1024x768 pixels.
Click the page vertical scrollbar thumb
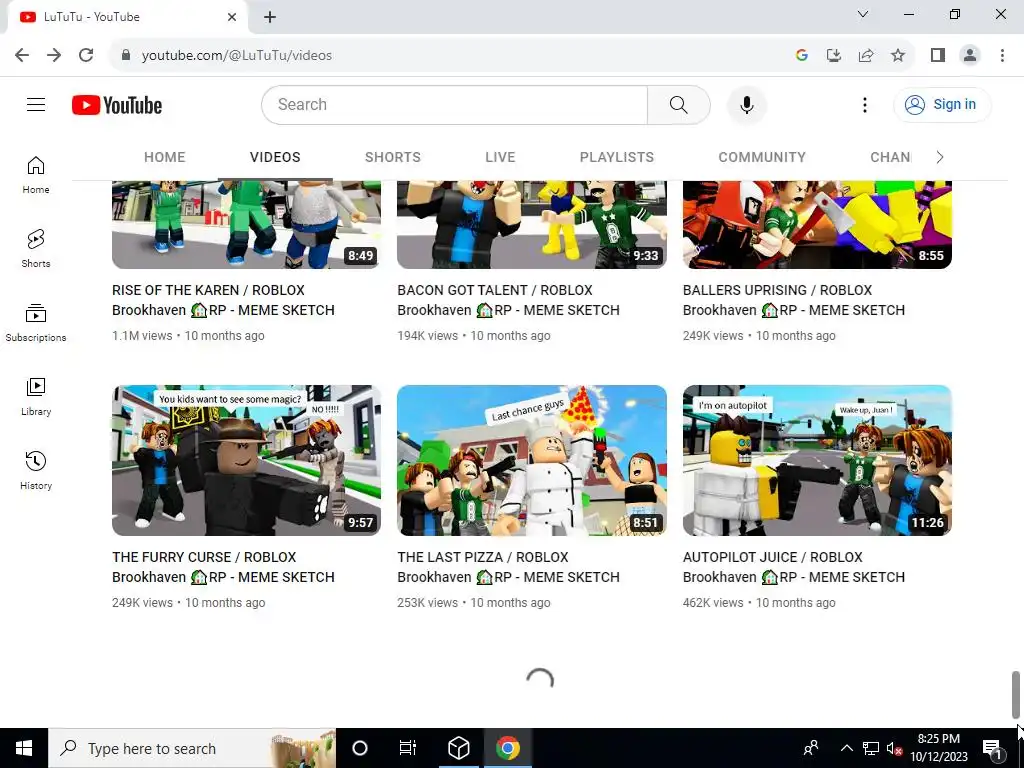(x=1016, y=694)
